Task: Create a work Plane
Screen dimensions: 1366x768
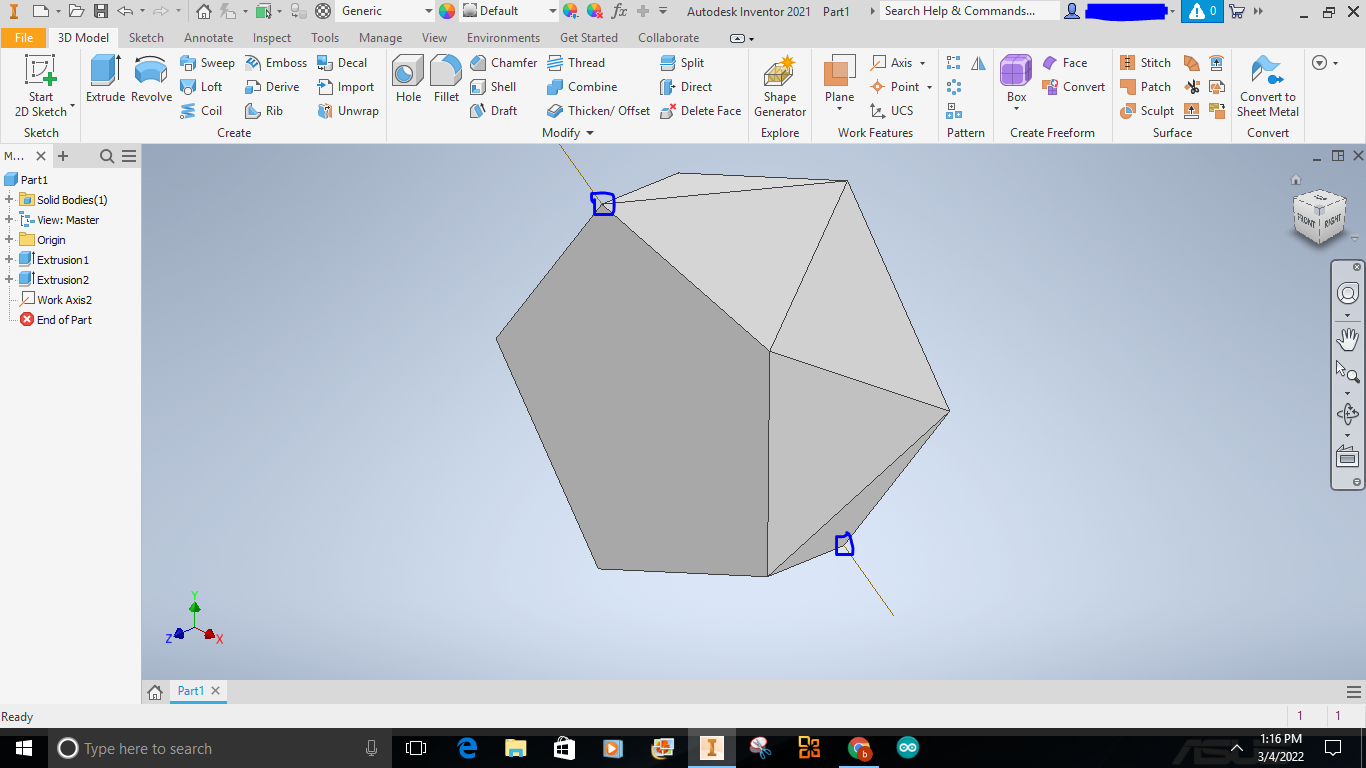Action: (x=839, y=82)
